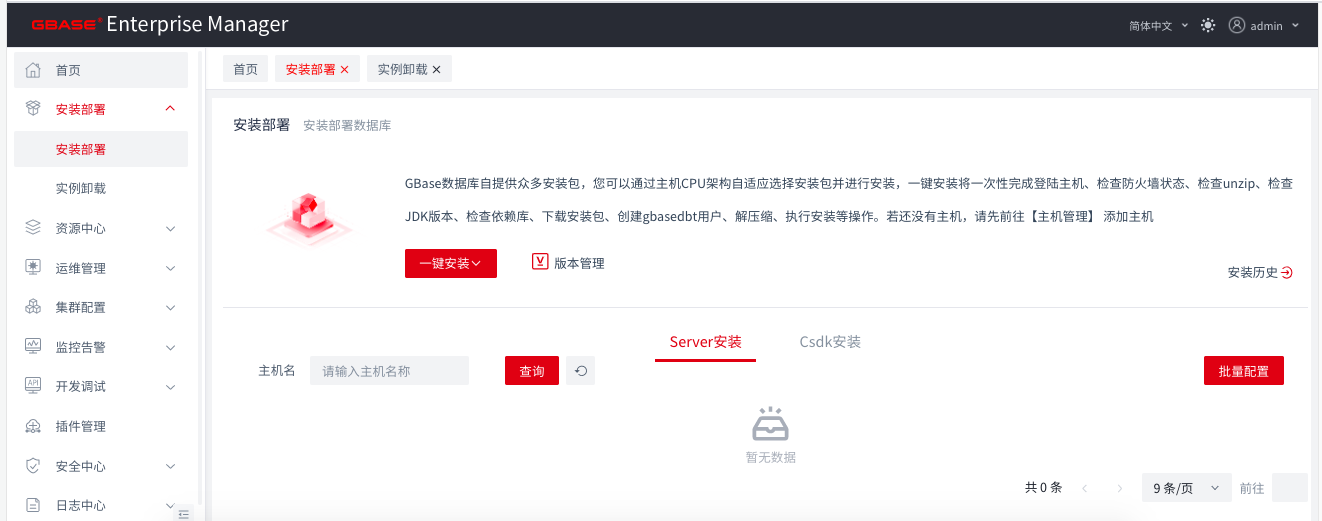1322x521 pixels.
Task: Expand the 集群配置 menu chevron
Action: 170,307
